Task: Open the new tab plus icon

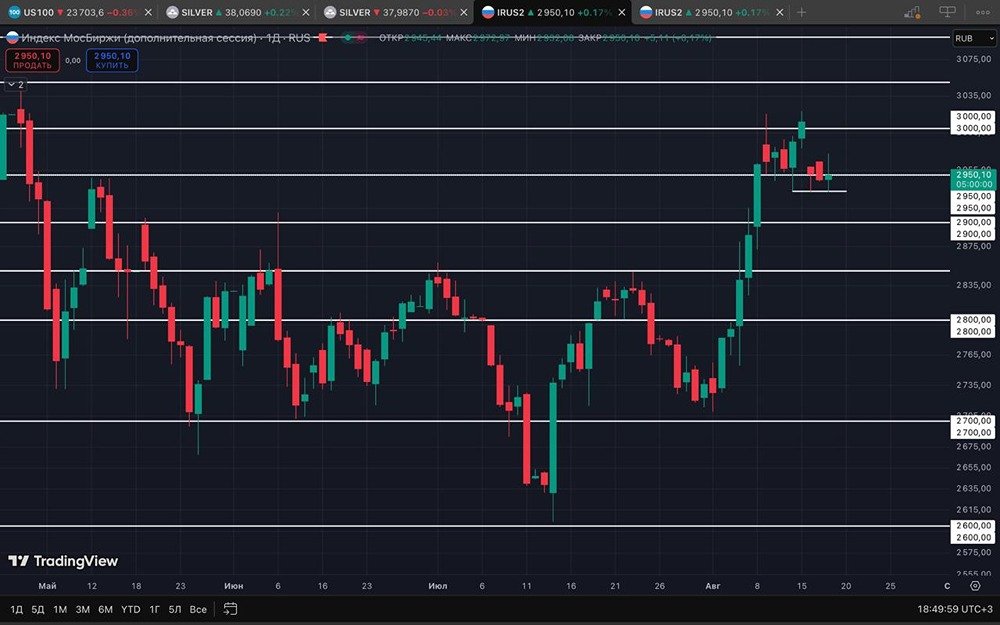Action: (801, 12)
